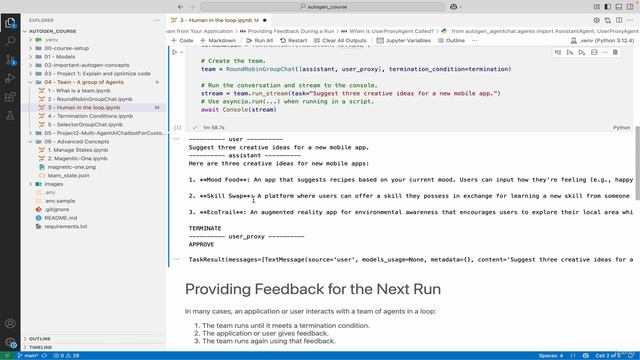Viewport: 640px width, 360px height.
Task: Add a new Markdown cell
Action: (x=218, y=40)
